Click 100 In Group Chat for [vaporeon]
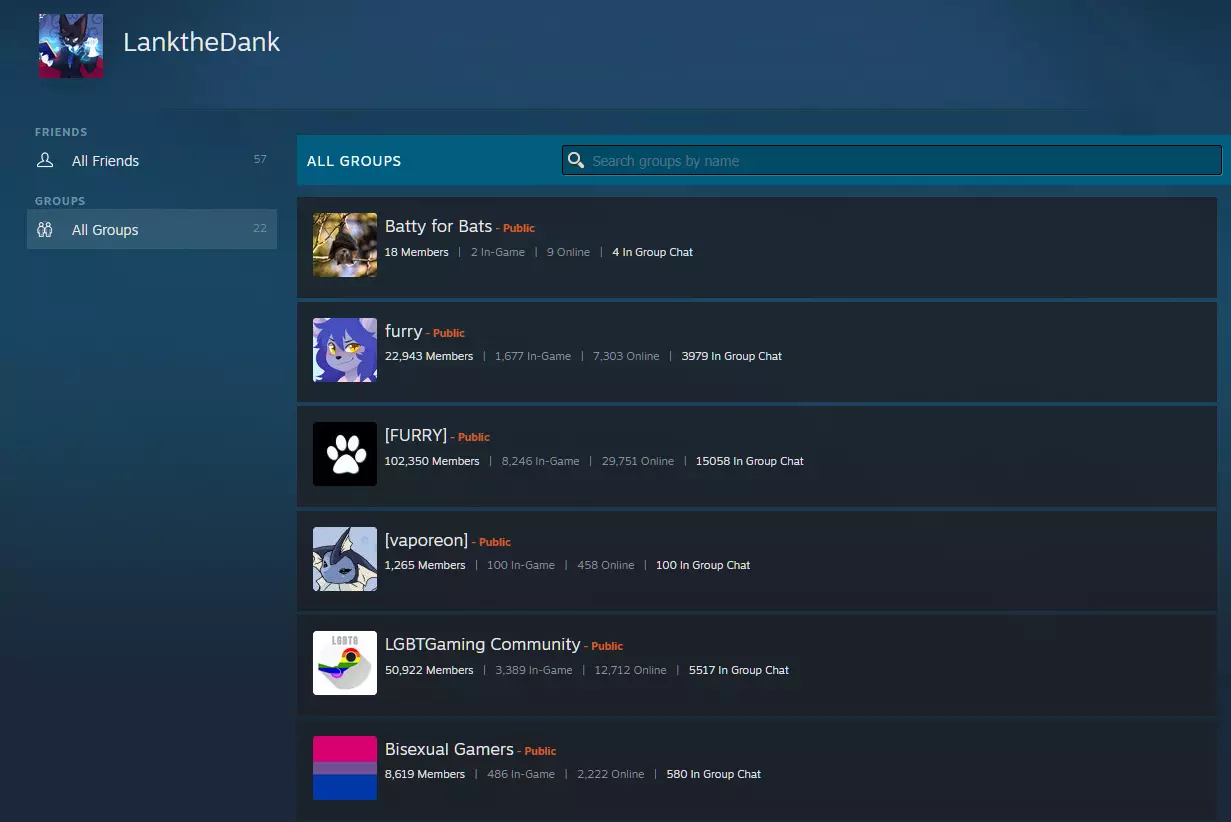 click(x=703, y=565)
